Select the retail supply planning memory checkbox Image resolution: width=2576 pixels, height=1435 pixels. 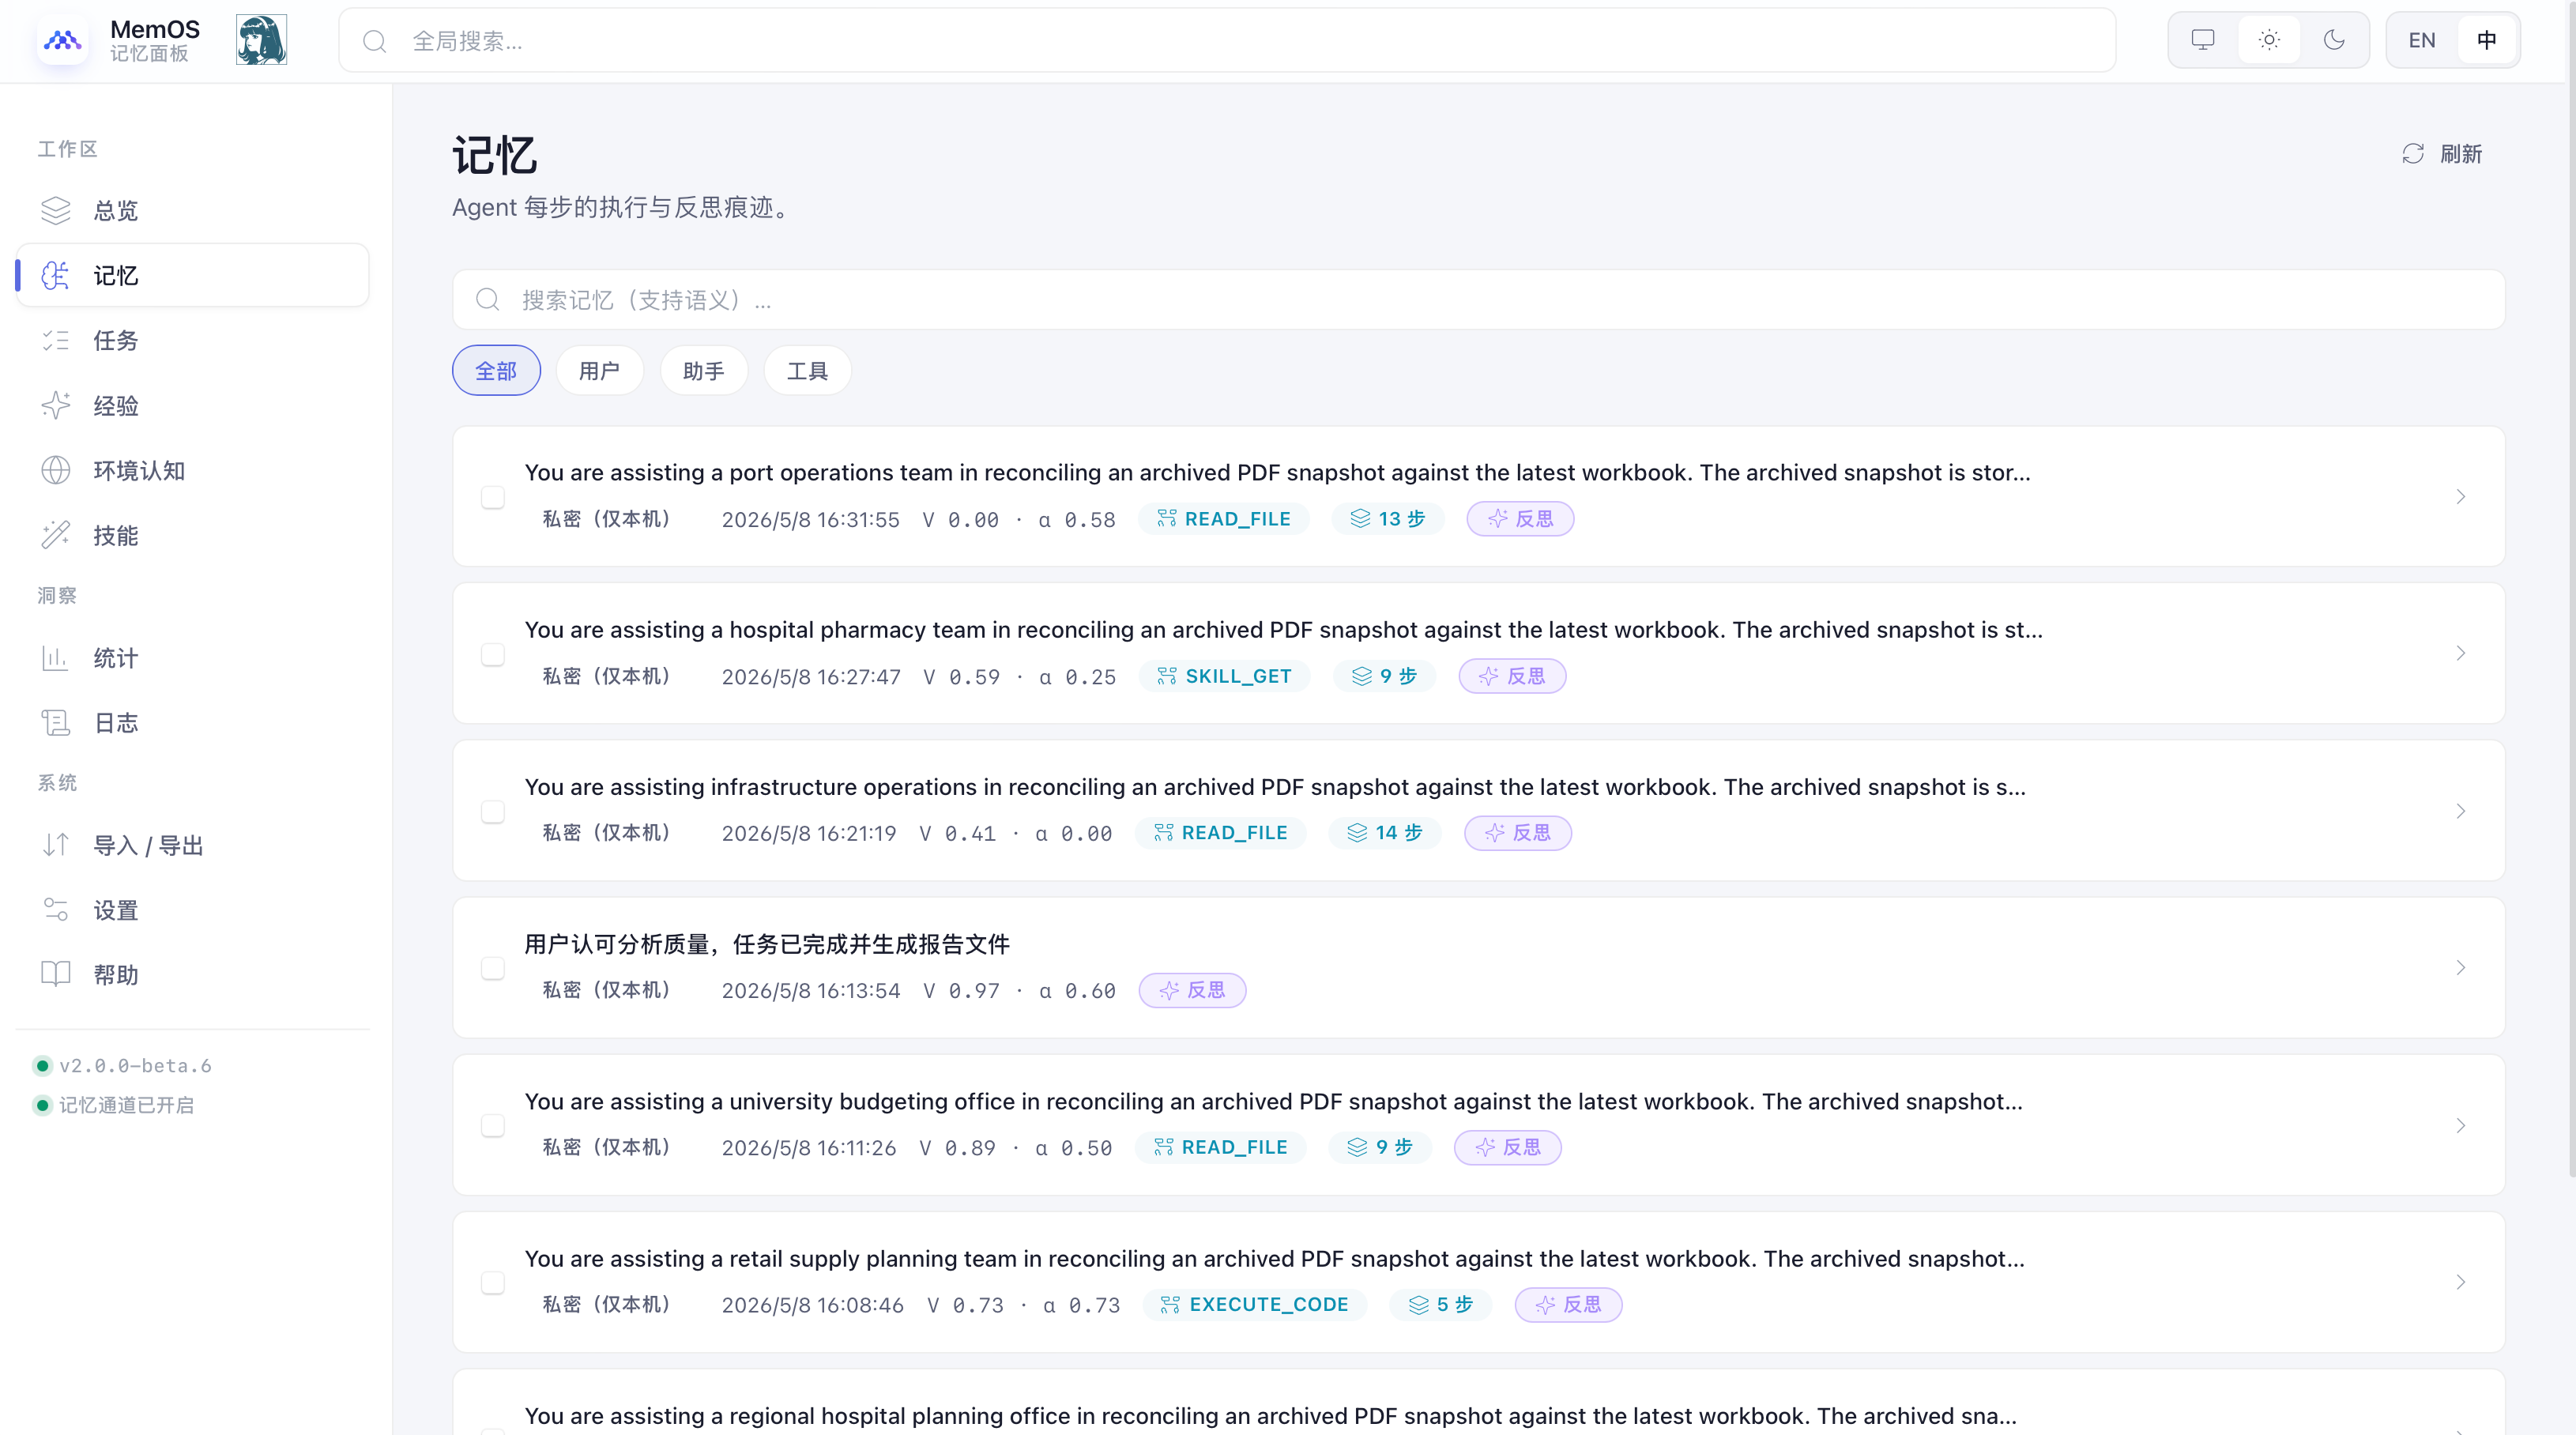click(x=493, y=1282)
